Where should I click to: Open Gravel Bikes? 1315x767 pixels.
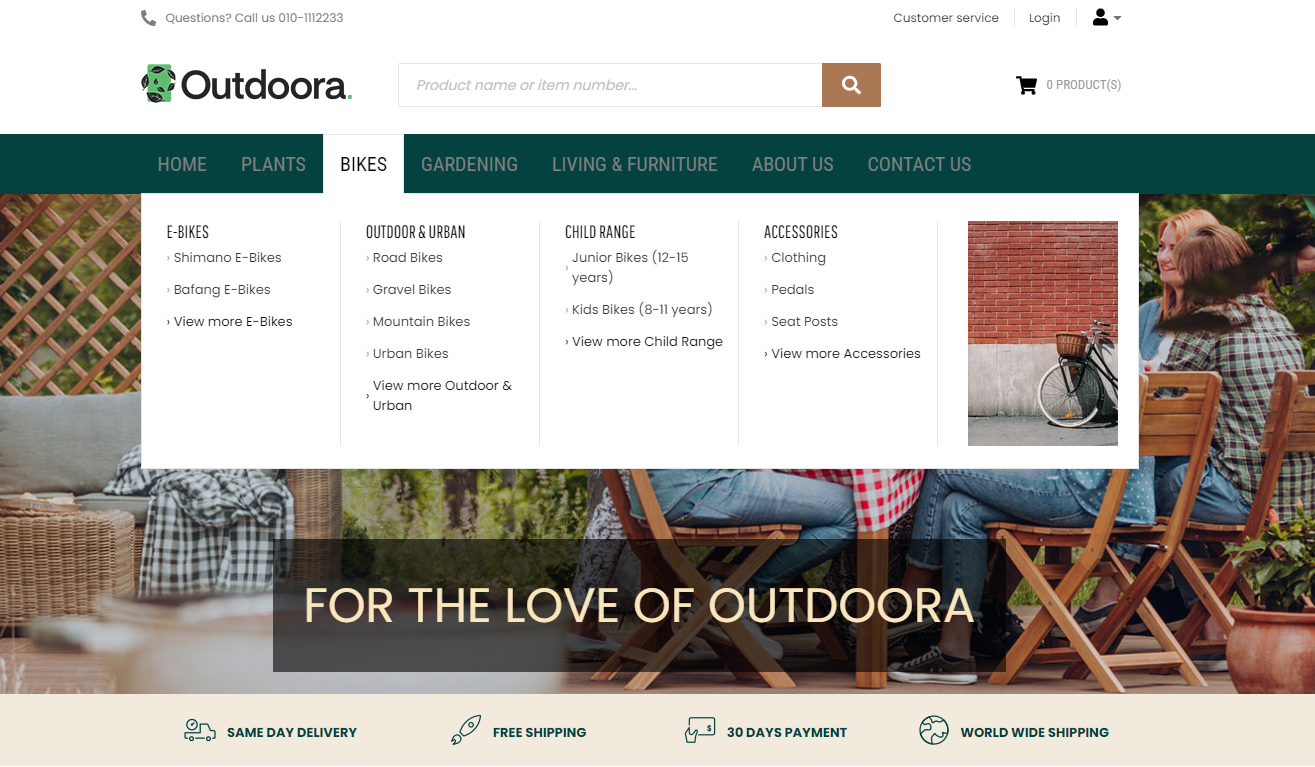pyautogui.click(x=412, y=289)
